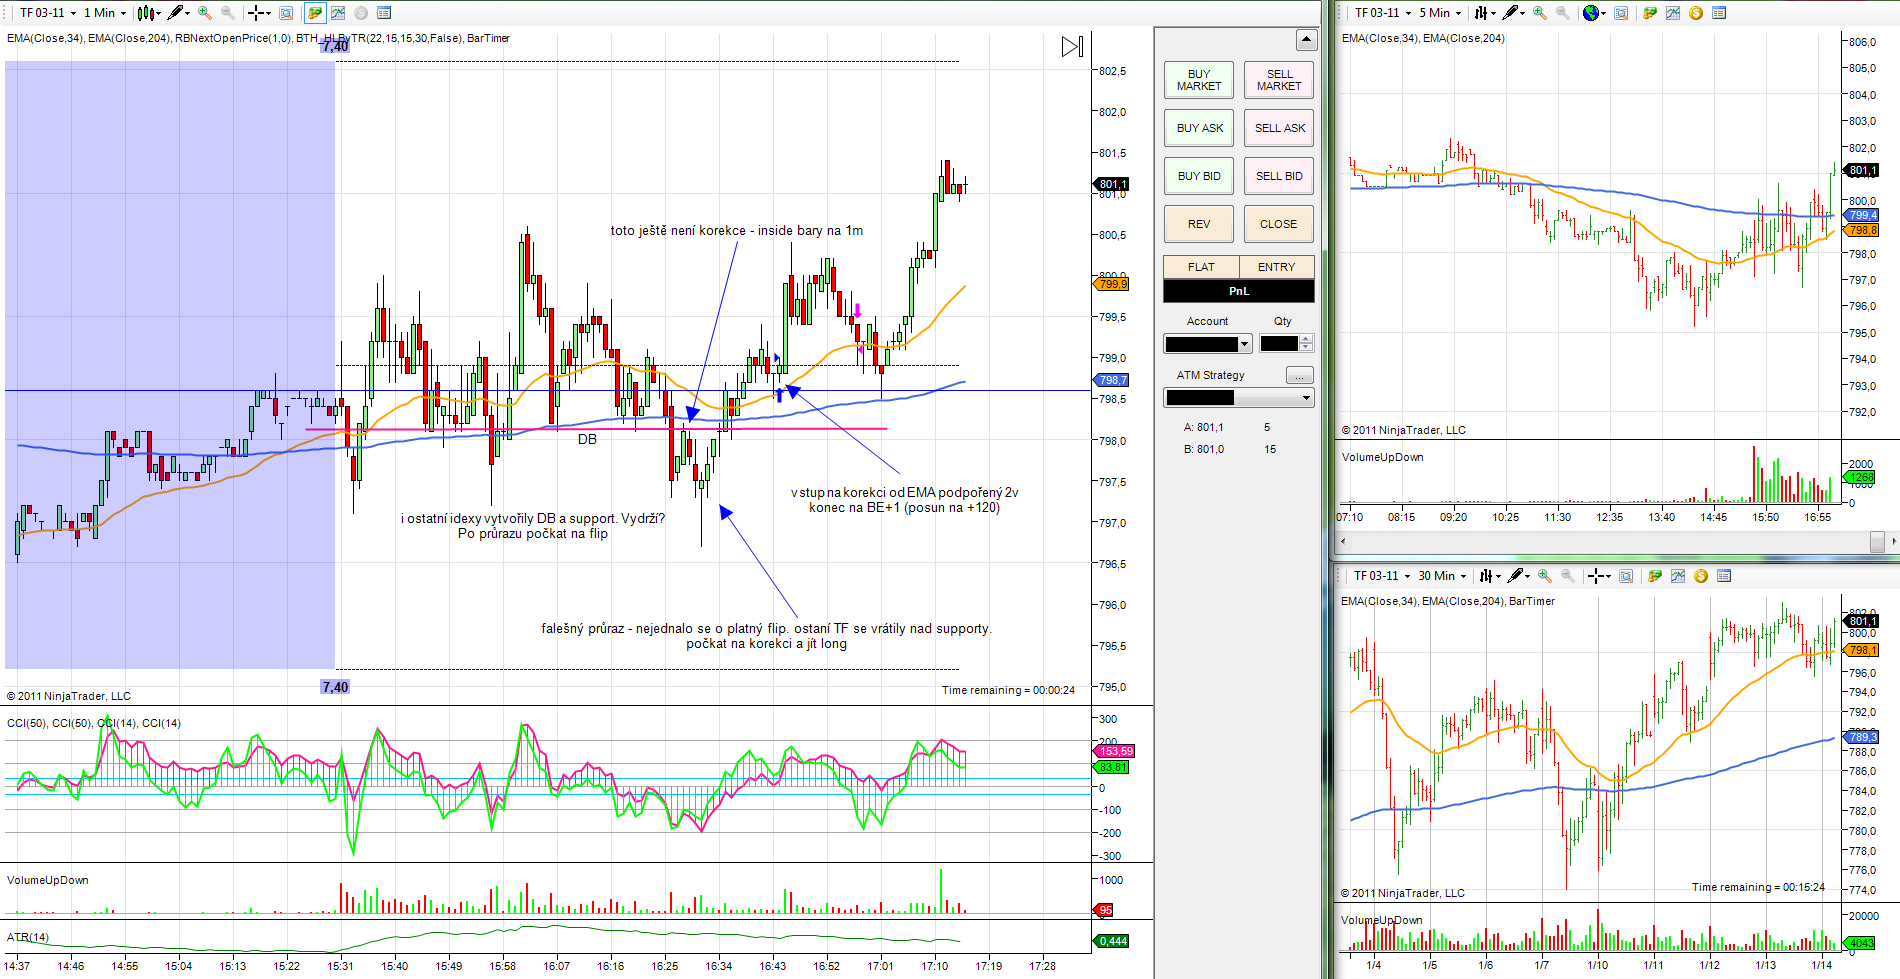
Task: Increase quantity with Qty up arrow
Action: (1306, 339)
